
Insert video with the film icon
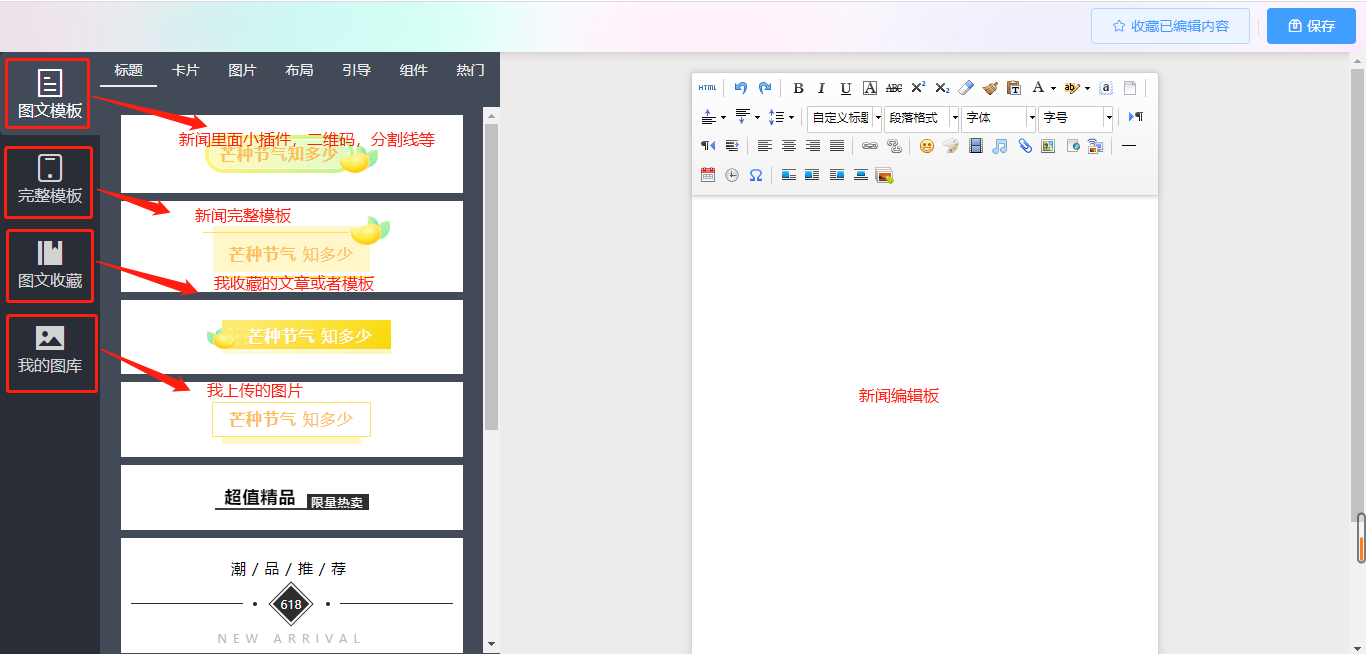[976, 146]
